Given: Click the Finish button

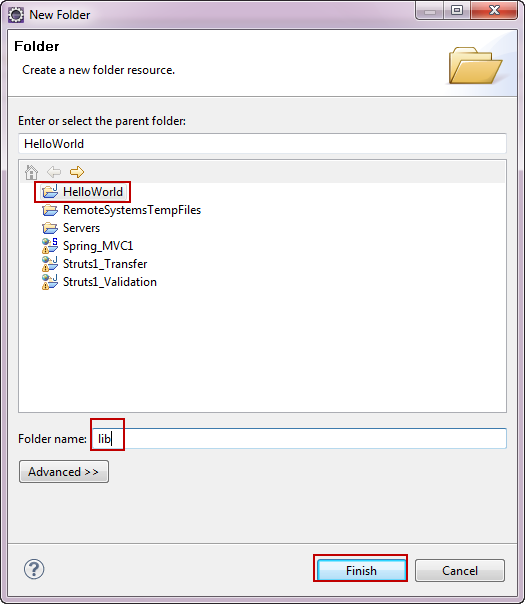Looking at the screenshot, I should pyautogui.click(x=361, y=570).
